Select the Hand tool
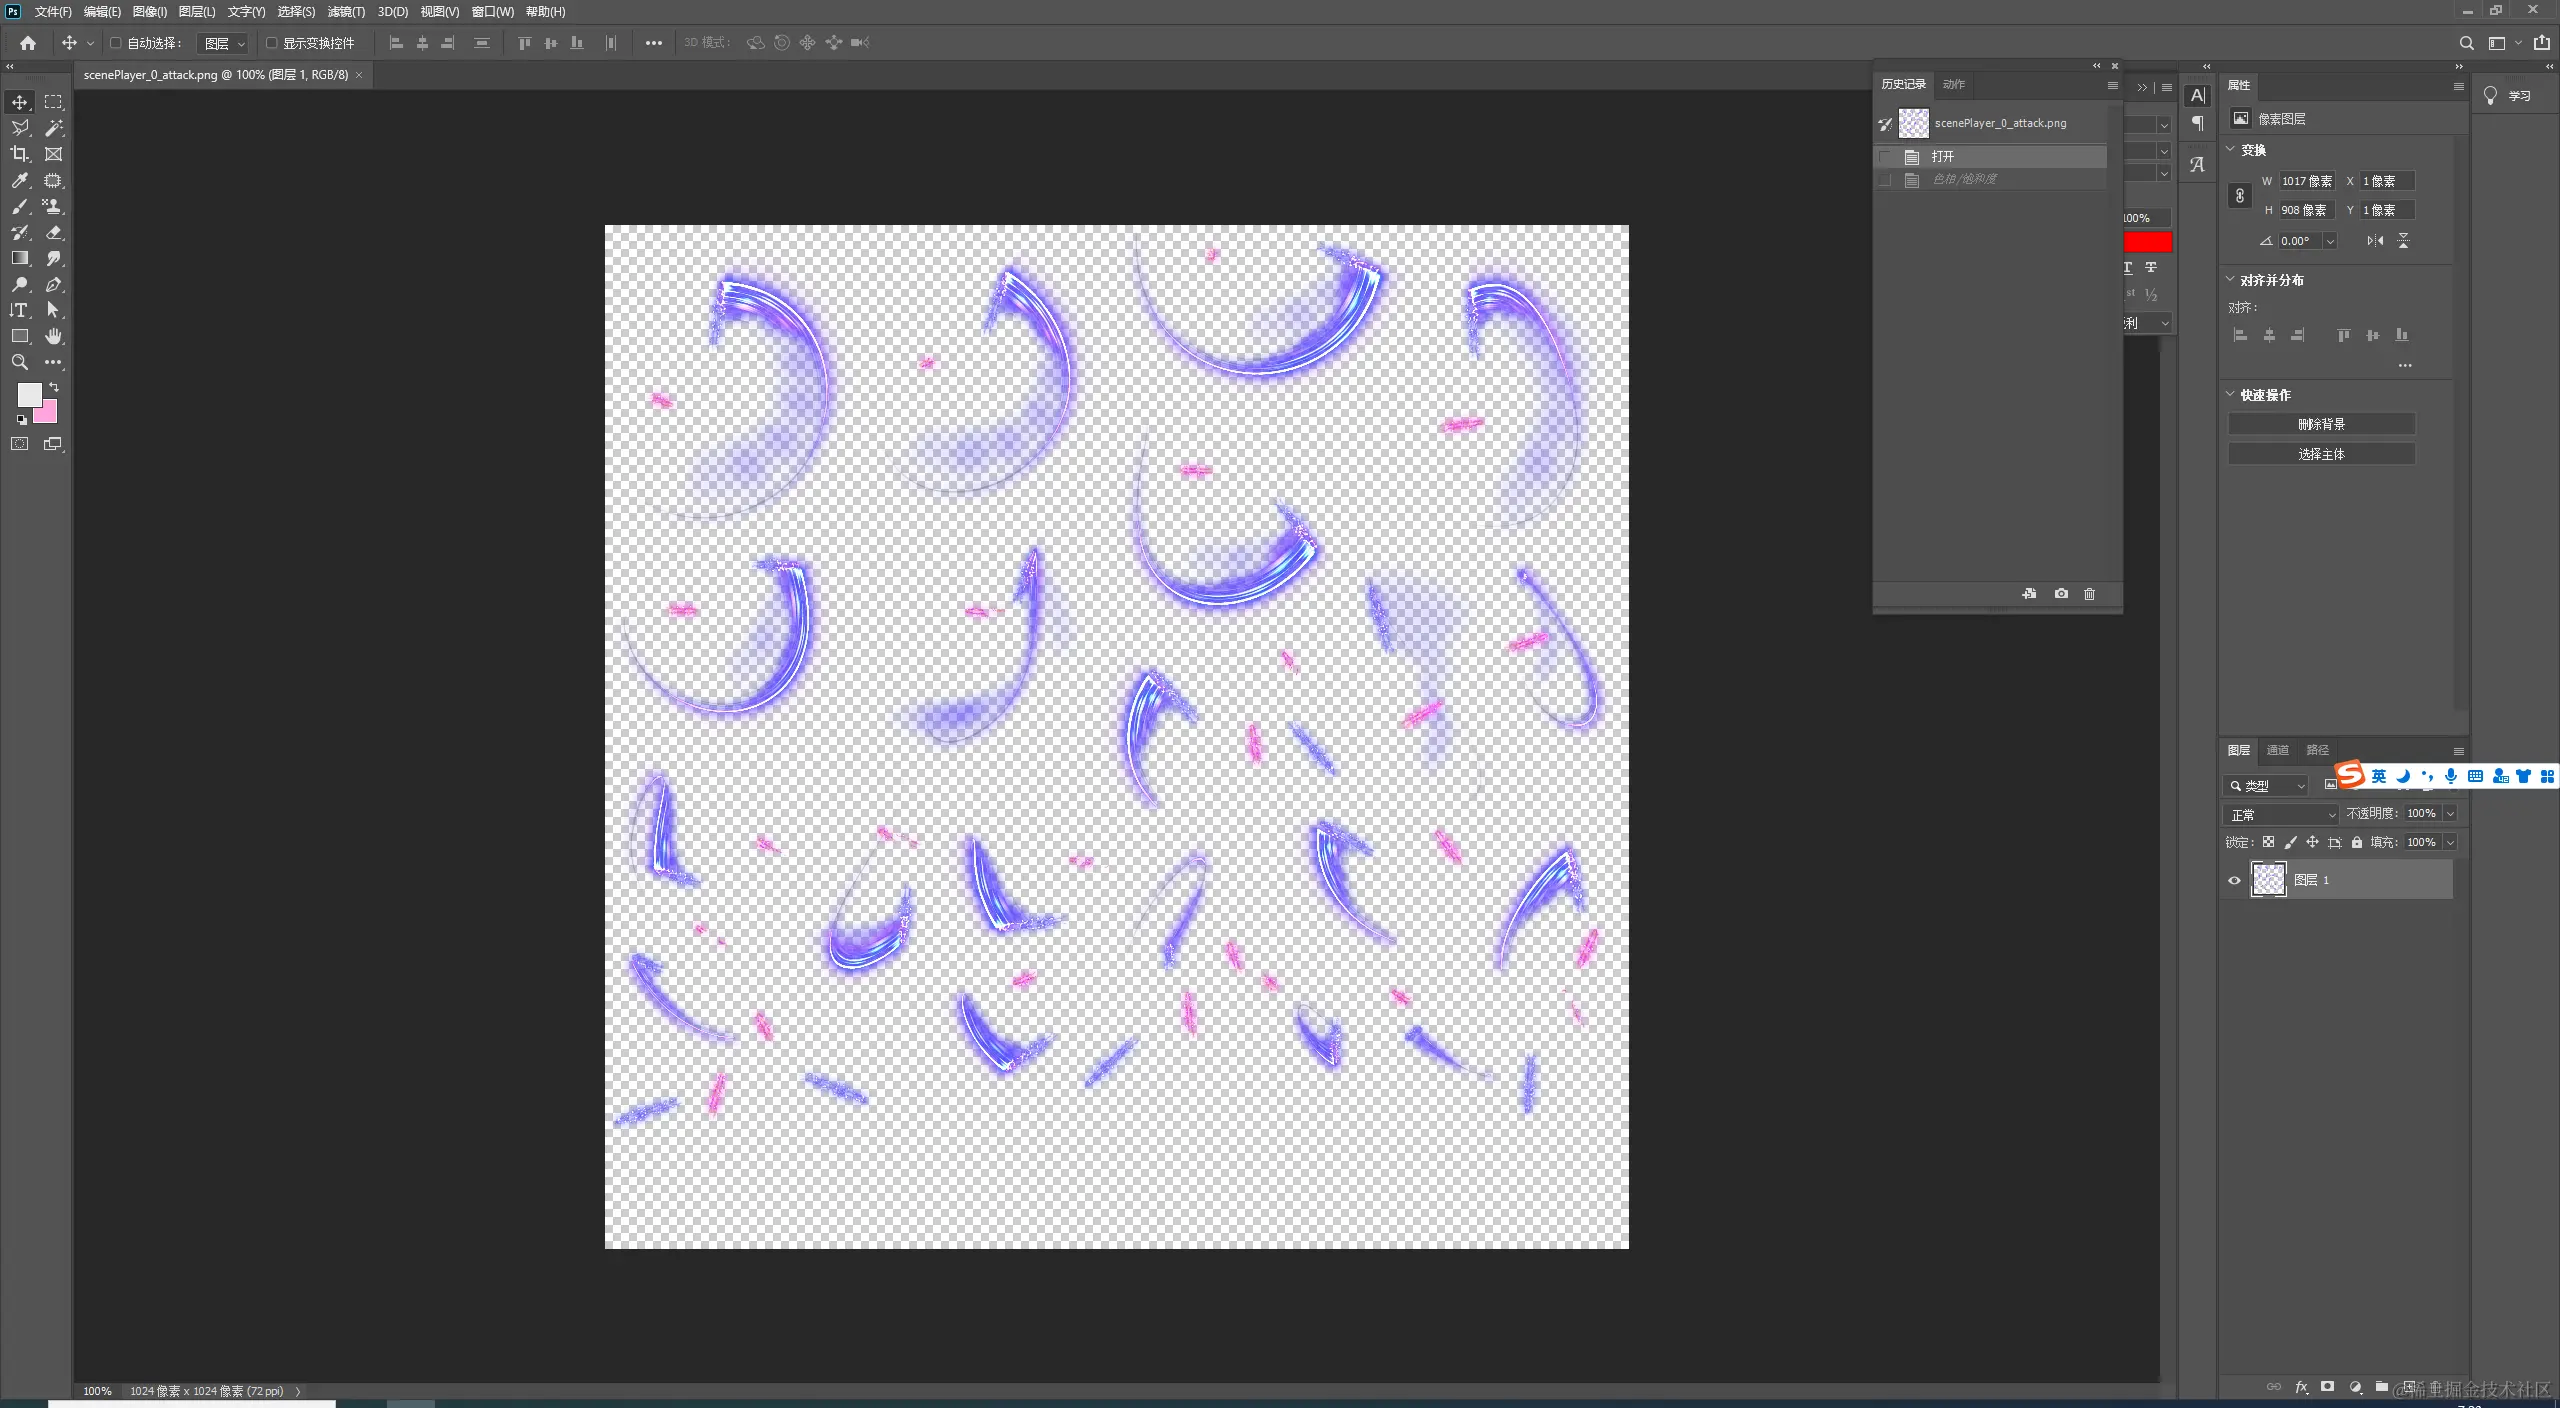The width and height of the screenshot is (2560, 1408). click(x=53, y=336)
